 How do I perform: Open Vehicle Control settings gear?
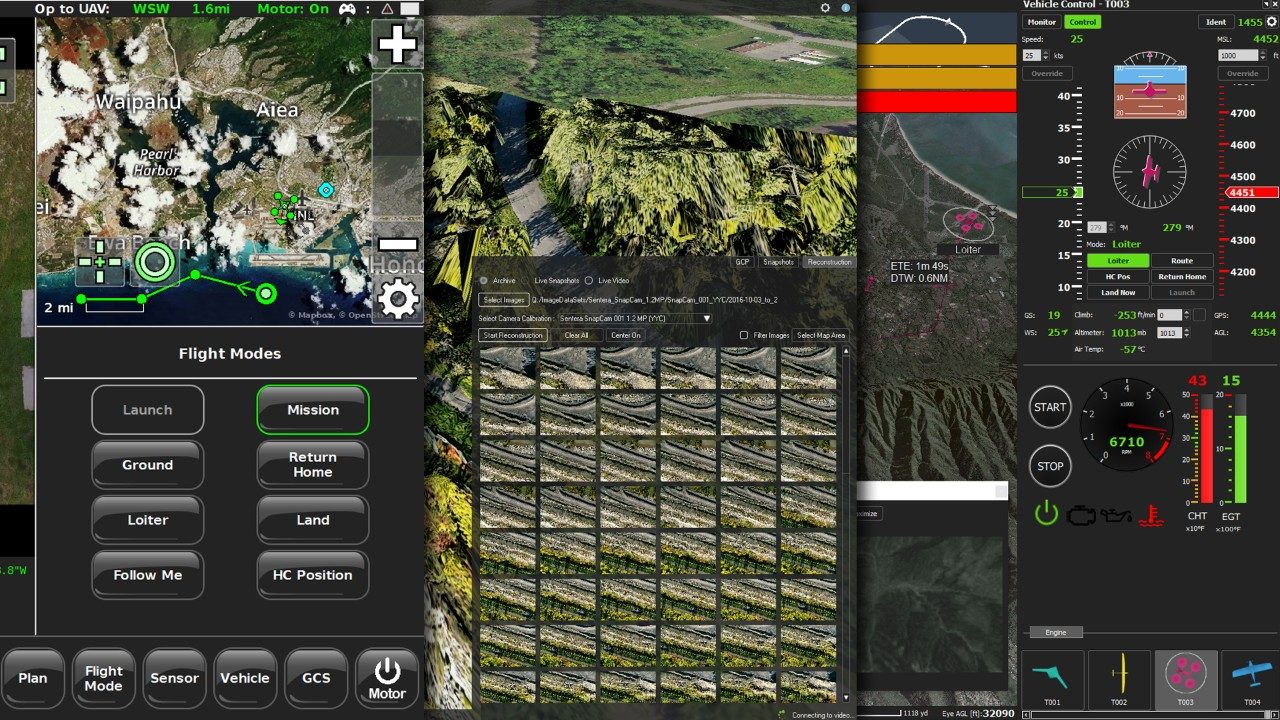[x=825, y=8]
